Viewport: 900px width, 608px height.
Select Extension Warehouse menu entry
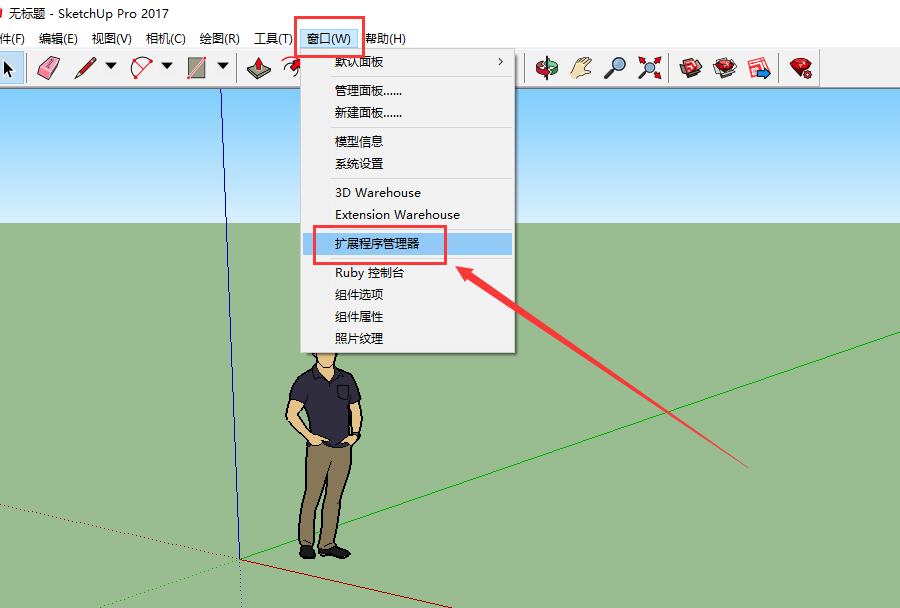click(x=406, y=215)
